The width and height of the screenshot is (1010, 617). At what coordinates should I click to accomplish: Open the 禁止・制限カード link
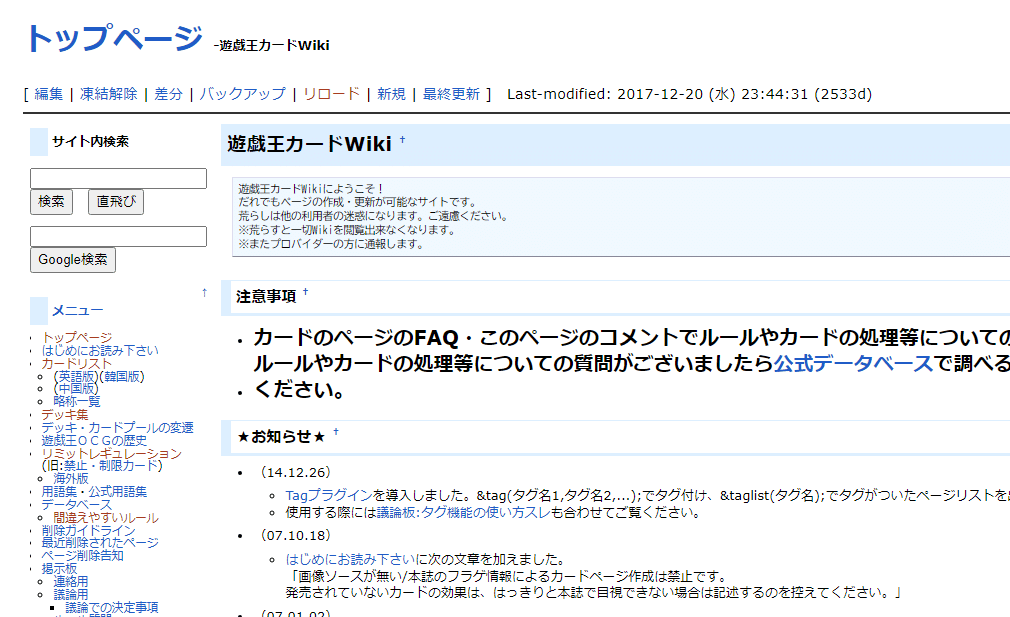click(110, 465)
